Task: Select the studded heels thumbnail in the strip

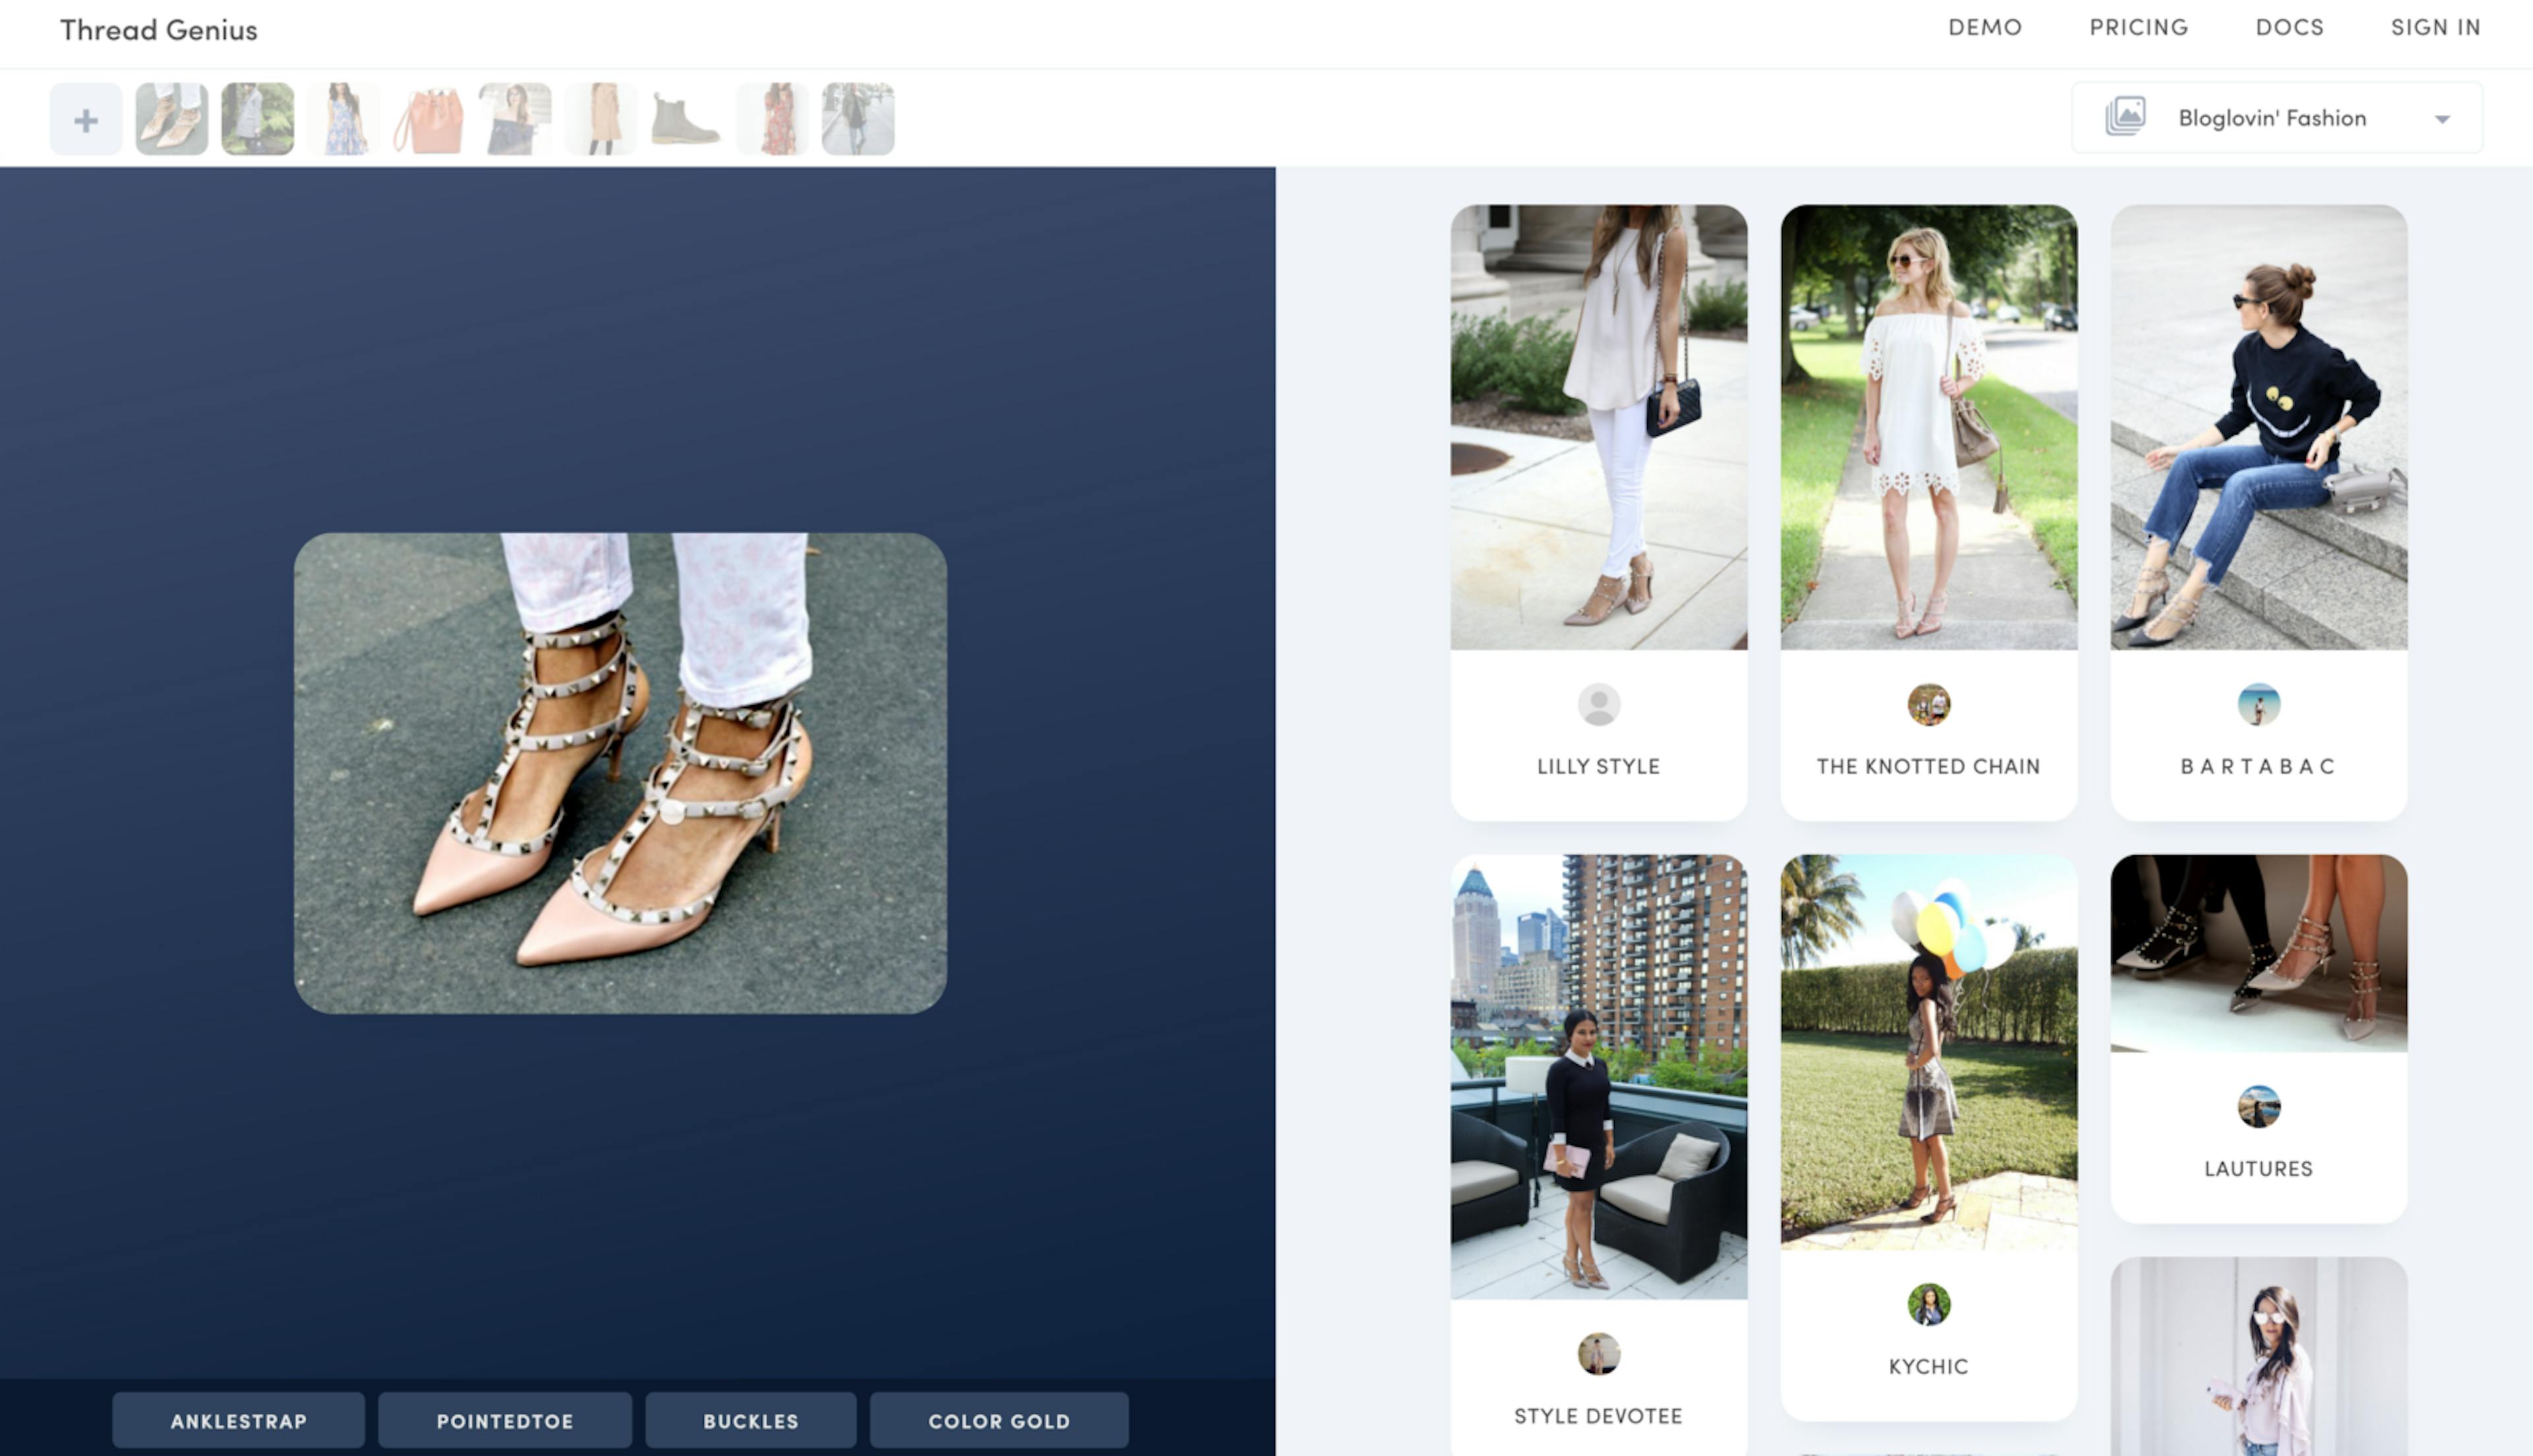Action: click(171, 117)
